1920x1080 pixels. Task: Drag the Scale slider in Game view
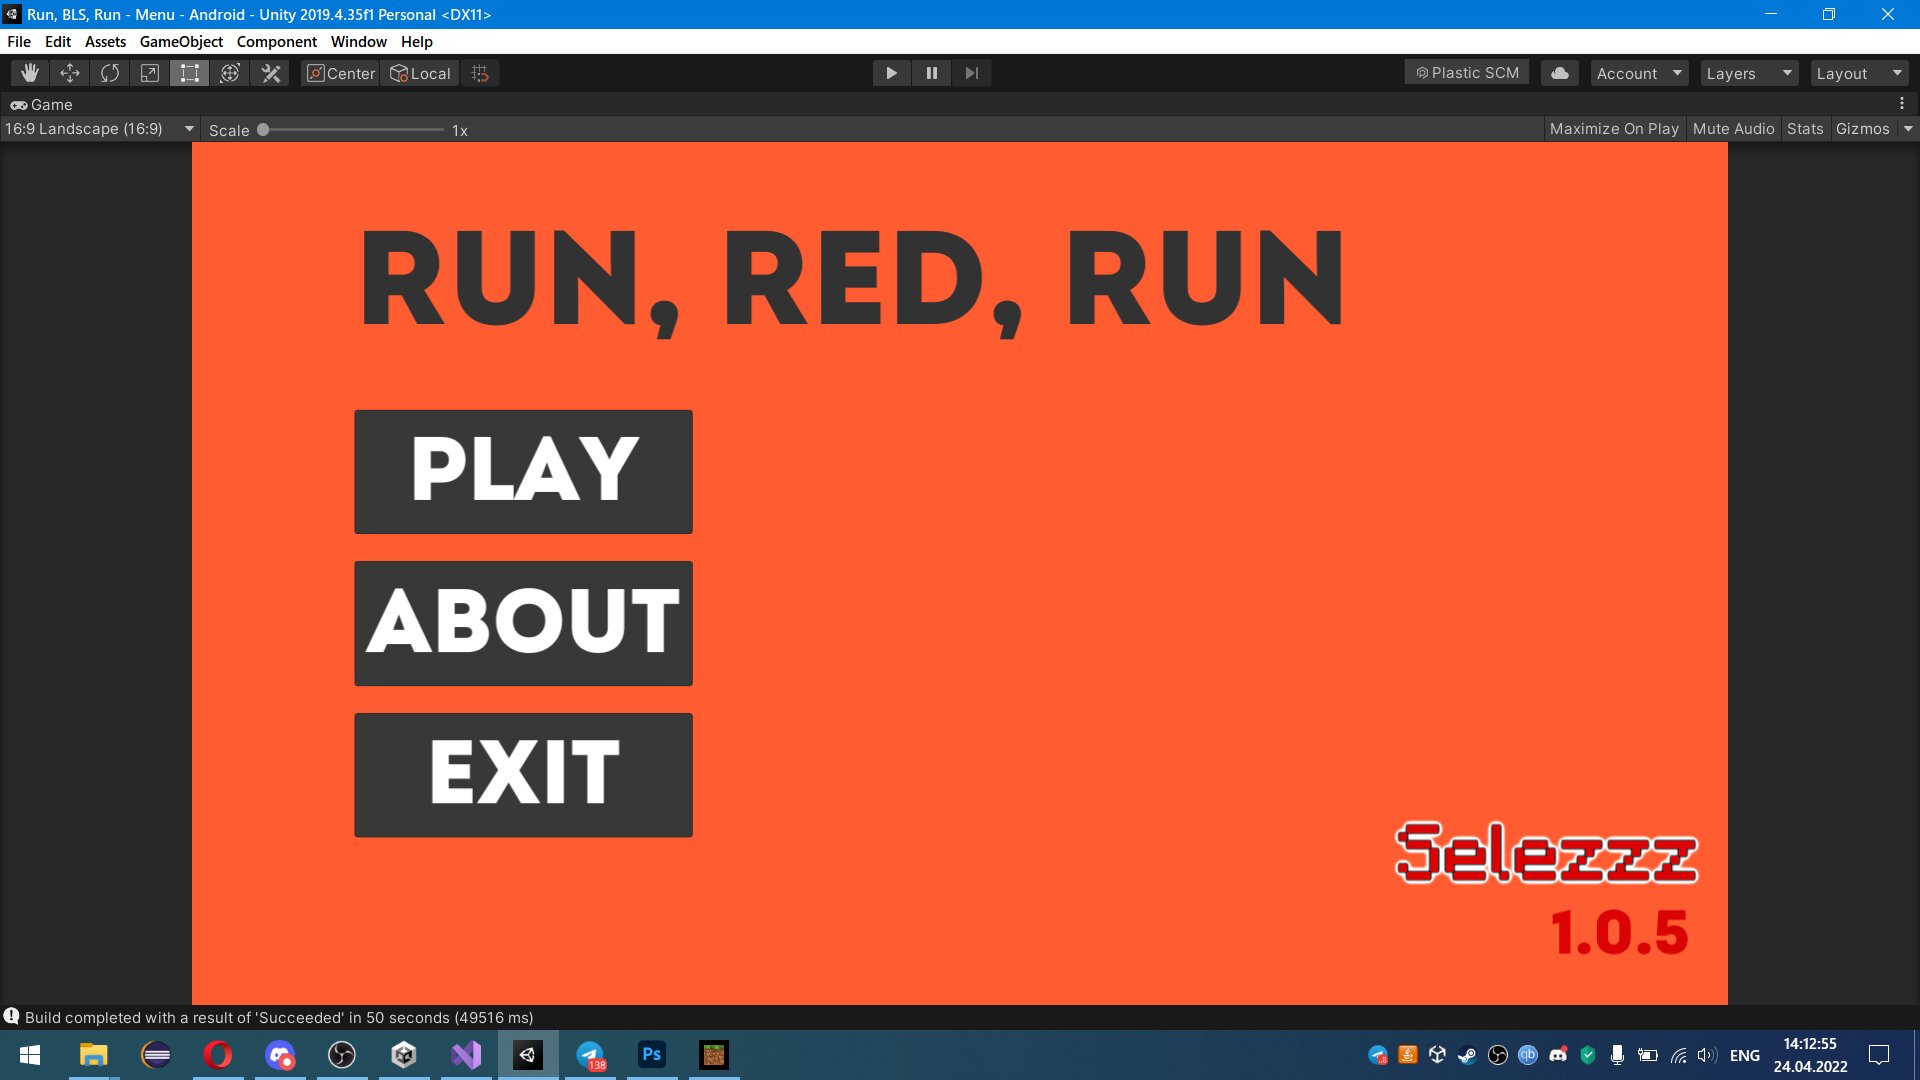coord(262,129)
